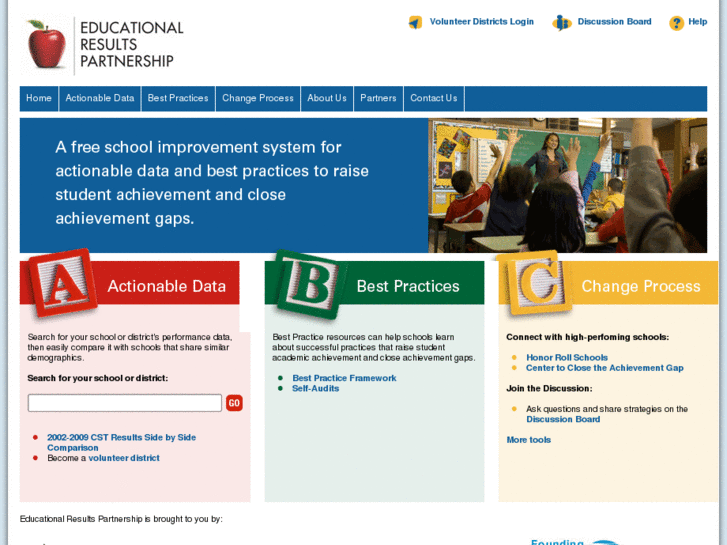This screenshot has width=727, height=545.
Task: Click the red apple logo
Action: pyautogui.click(x=46, y=45)
